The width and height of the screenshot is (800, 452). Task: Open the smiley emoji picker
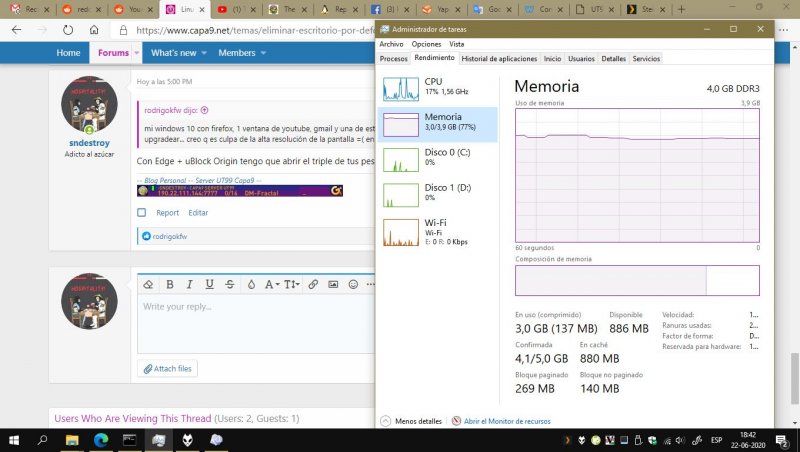[x=353, y=285]
